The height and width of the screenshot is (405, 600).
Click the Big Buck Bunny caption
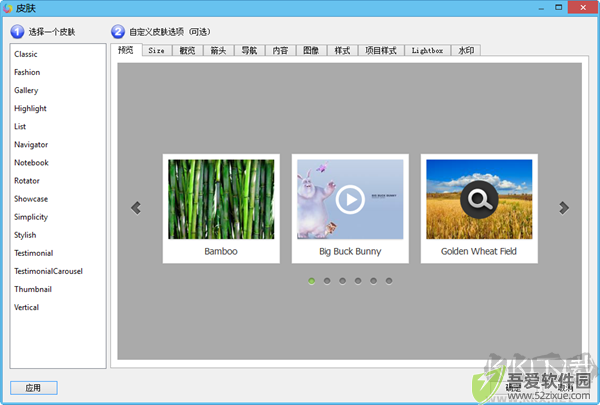(350, 251)
